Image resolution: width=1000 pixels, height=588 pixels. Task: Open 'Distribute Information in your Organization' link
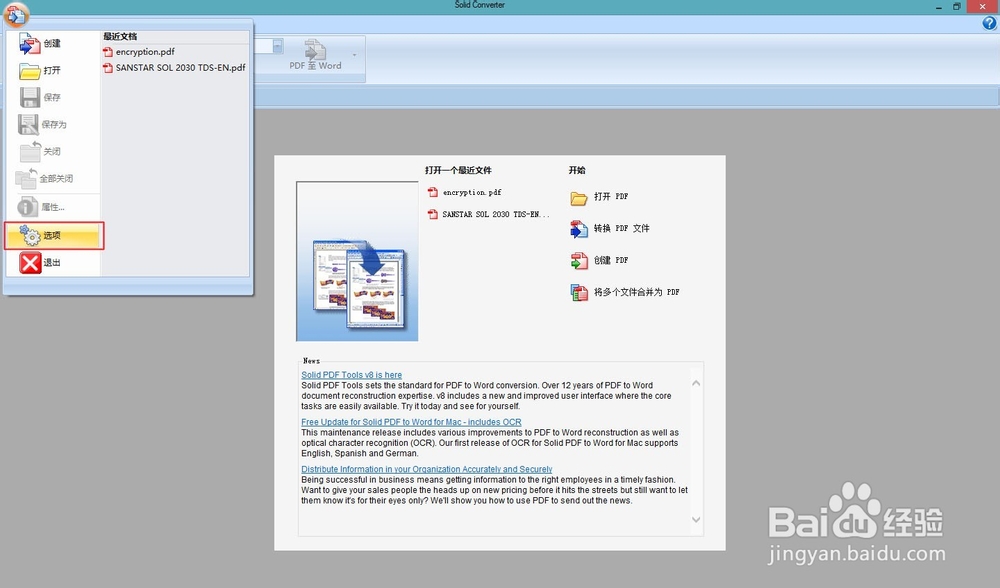point(427,469)
